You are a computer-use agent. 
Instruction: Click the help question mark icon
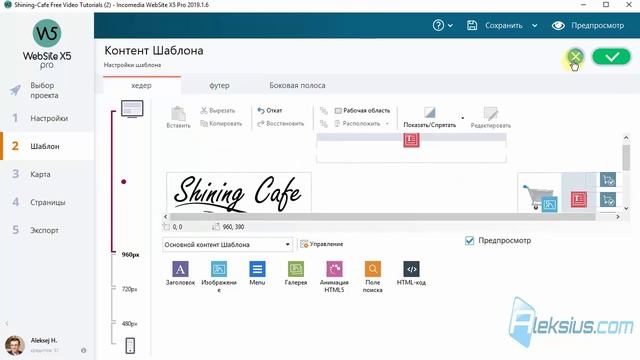(438, 25)
